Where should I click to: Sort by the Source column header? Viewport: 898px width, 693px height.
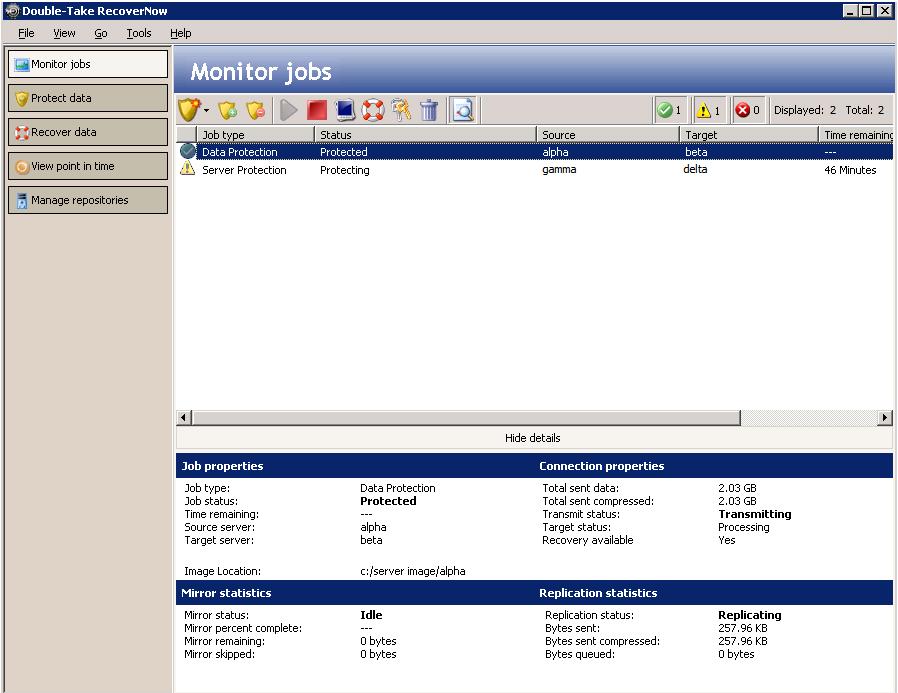click(x=608, y=135)
